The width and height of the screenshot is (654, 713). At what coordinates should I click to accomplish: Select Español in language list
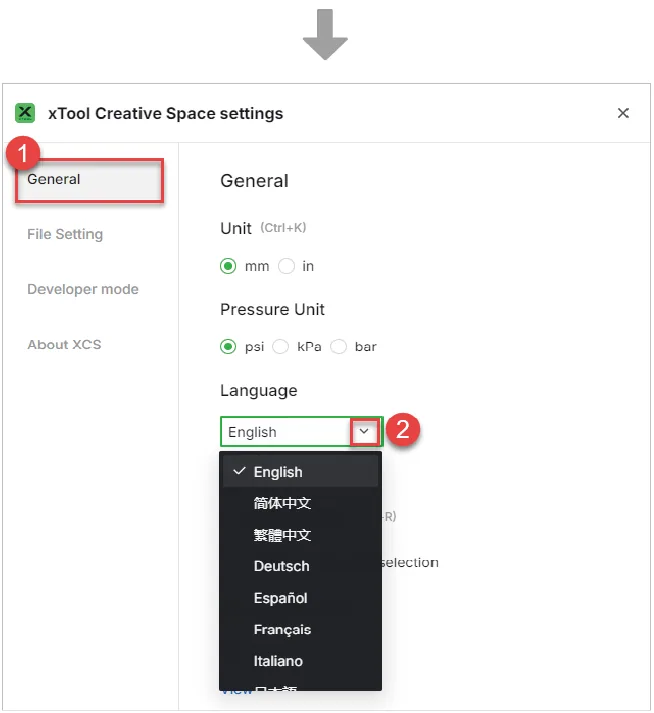pos(300,598)
